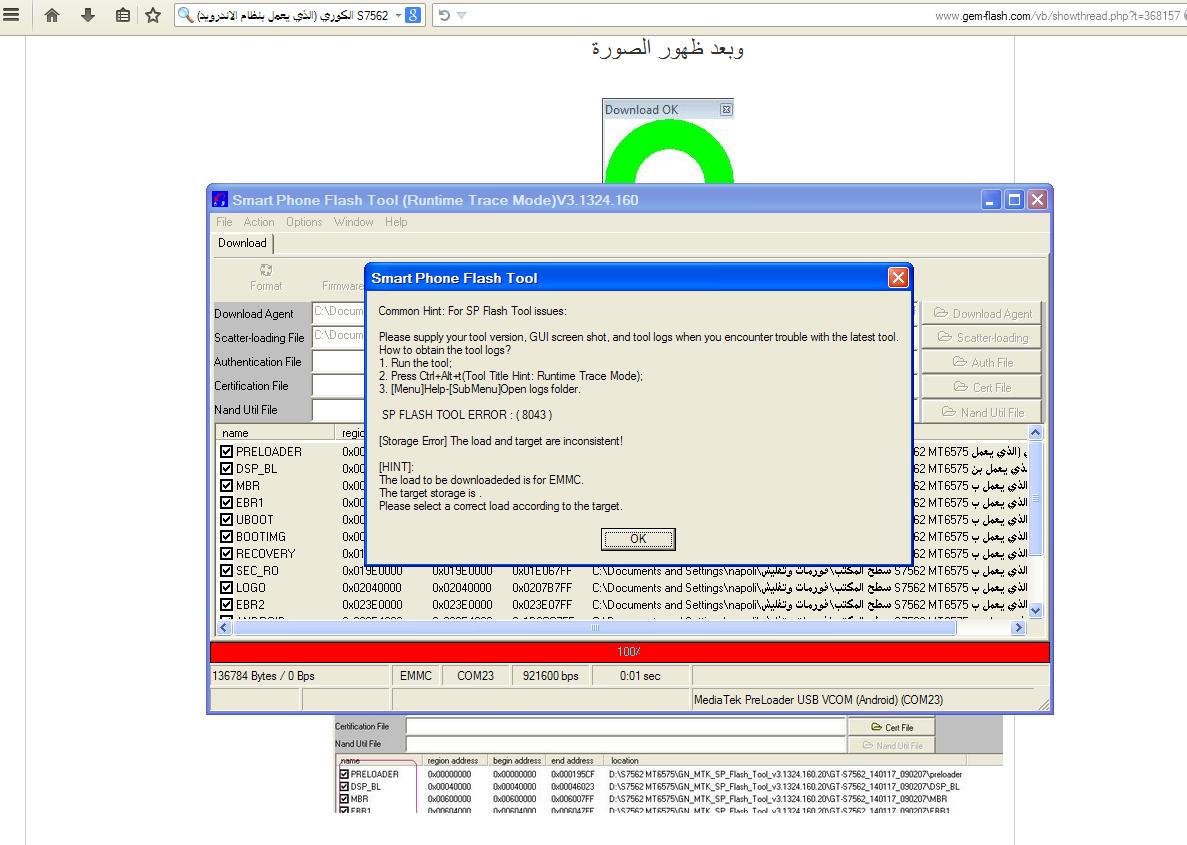Open the browser hamburger menu
1187x845 pixels.
click(x=11, y=14)
